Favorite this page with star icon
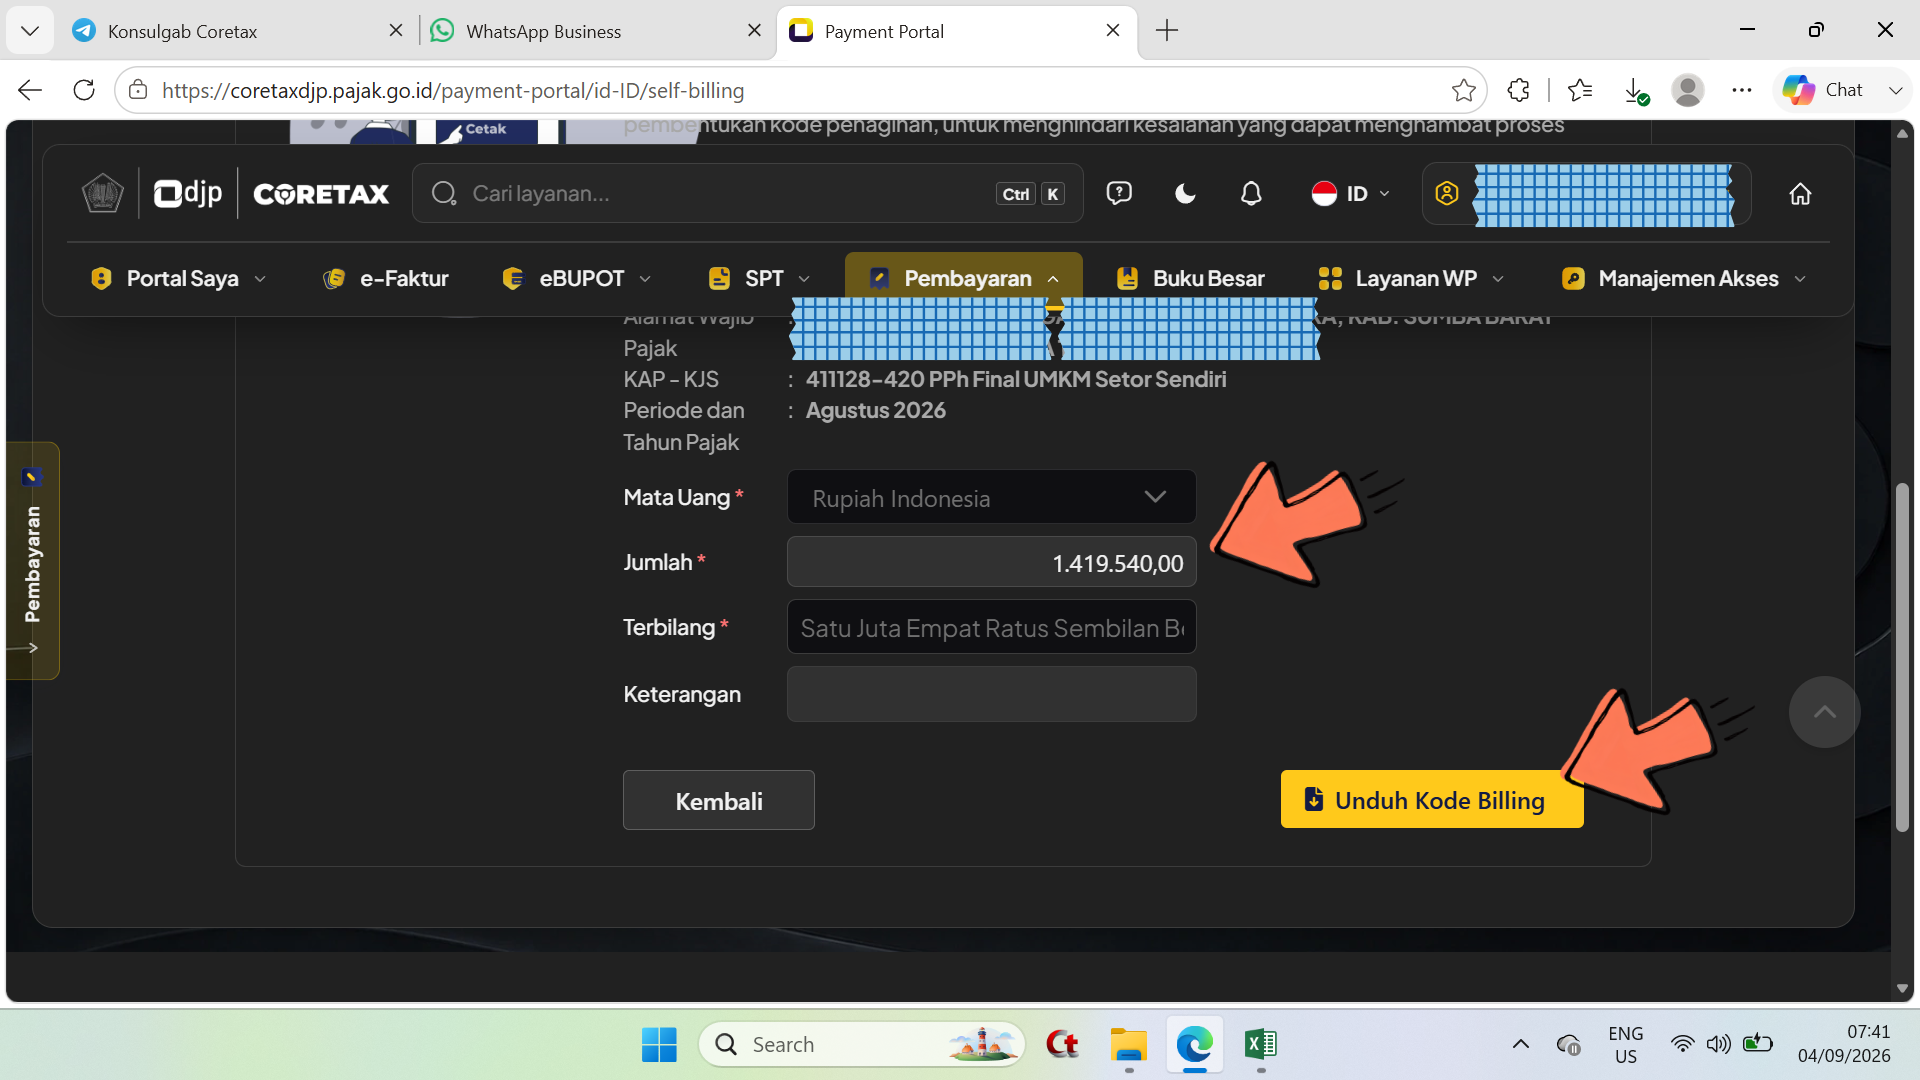Image resolution: width=1920 pixels, height=1080 pixels. click(1464, 90)
